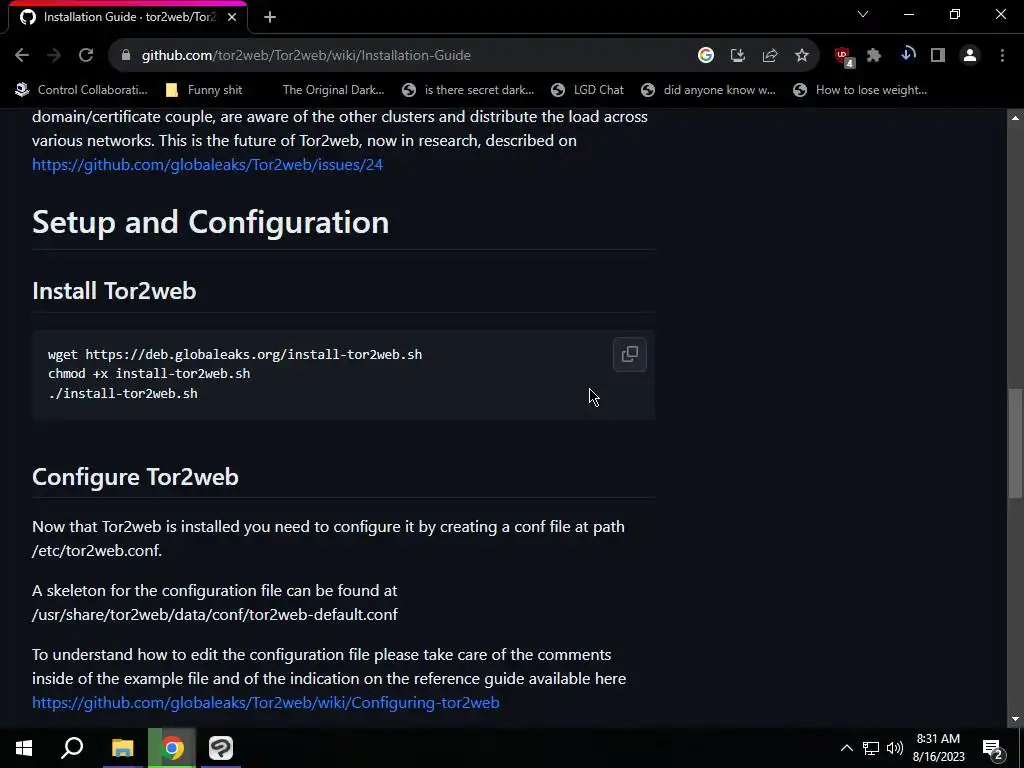Click the scrollbar up arrow
1024x768 pixels.
pyautogui.click(x=1015, y=118)
